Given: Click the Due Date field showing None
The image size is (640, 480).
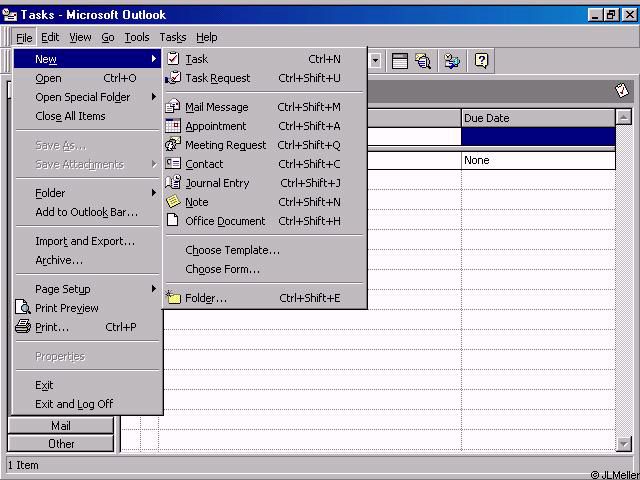Looking at the screenshot, I should (537, 160).
